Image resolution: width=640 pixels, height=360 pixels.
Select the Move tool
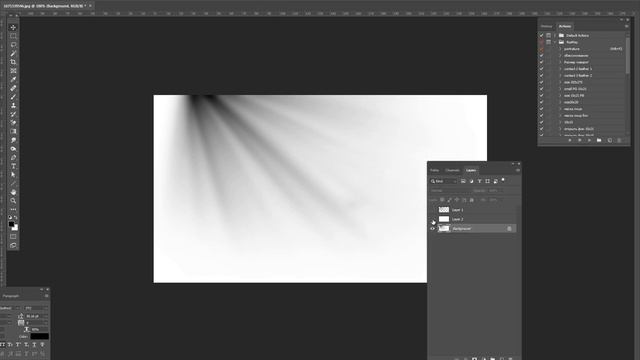[x=13, y=27]
